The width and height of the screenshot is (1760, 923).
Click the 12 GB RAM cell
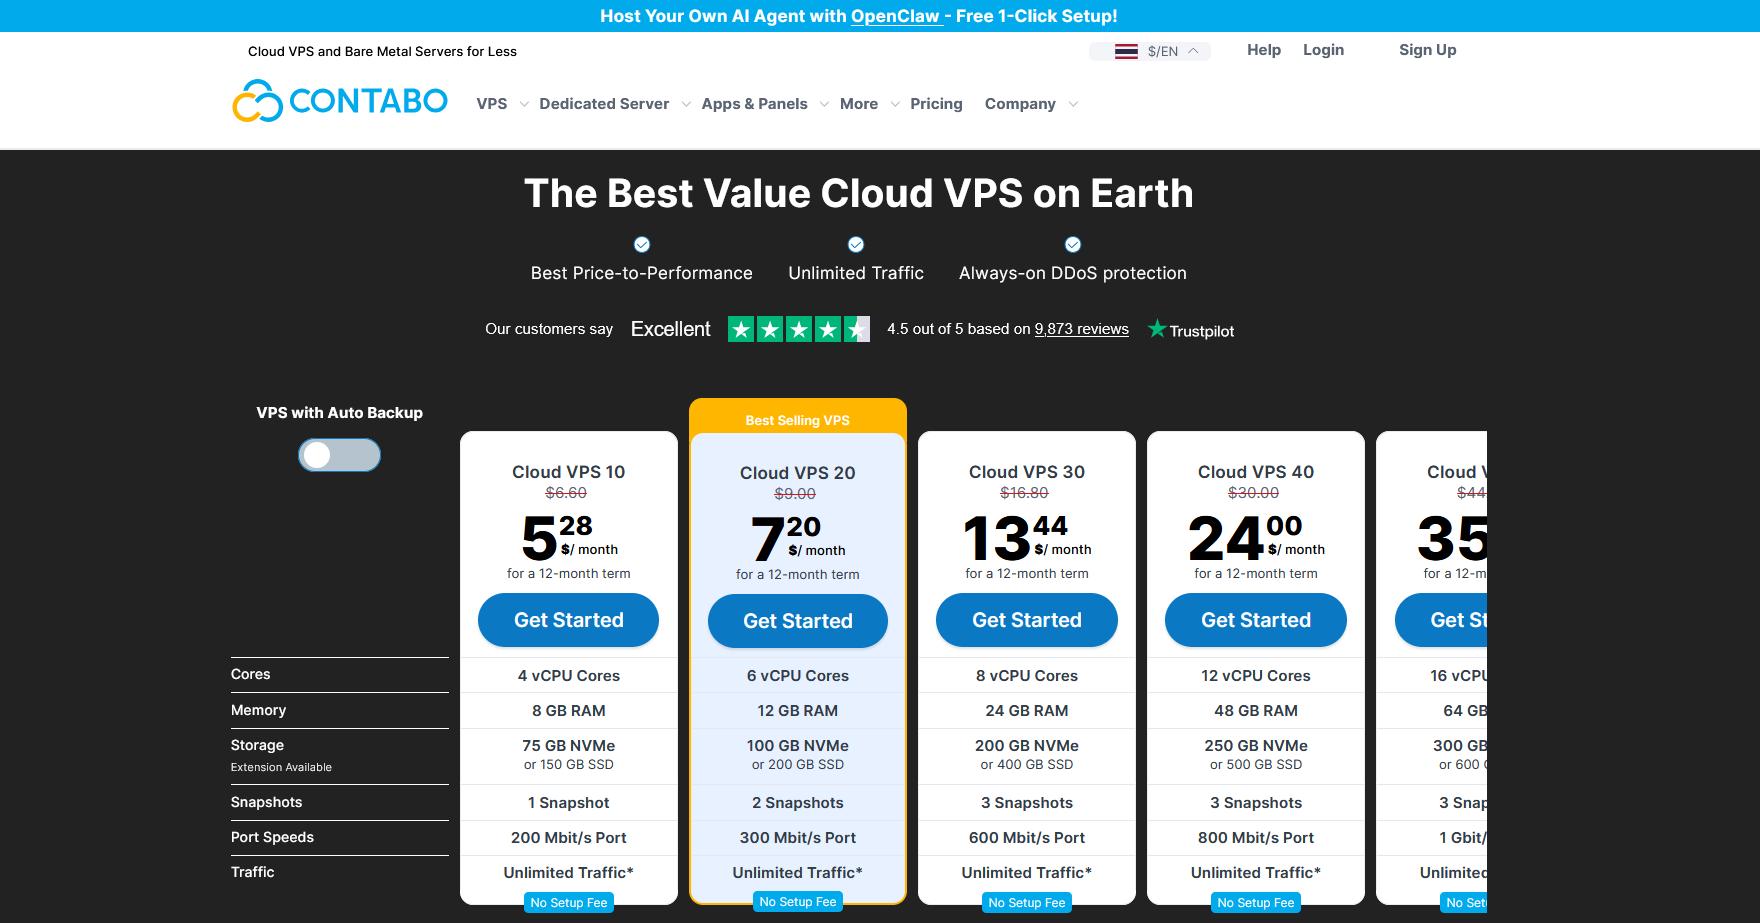[x=798, y=711]
